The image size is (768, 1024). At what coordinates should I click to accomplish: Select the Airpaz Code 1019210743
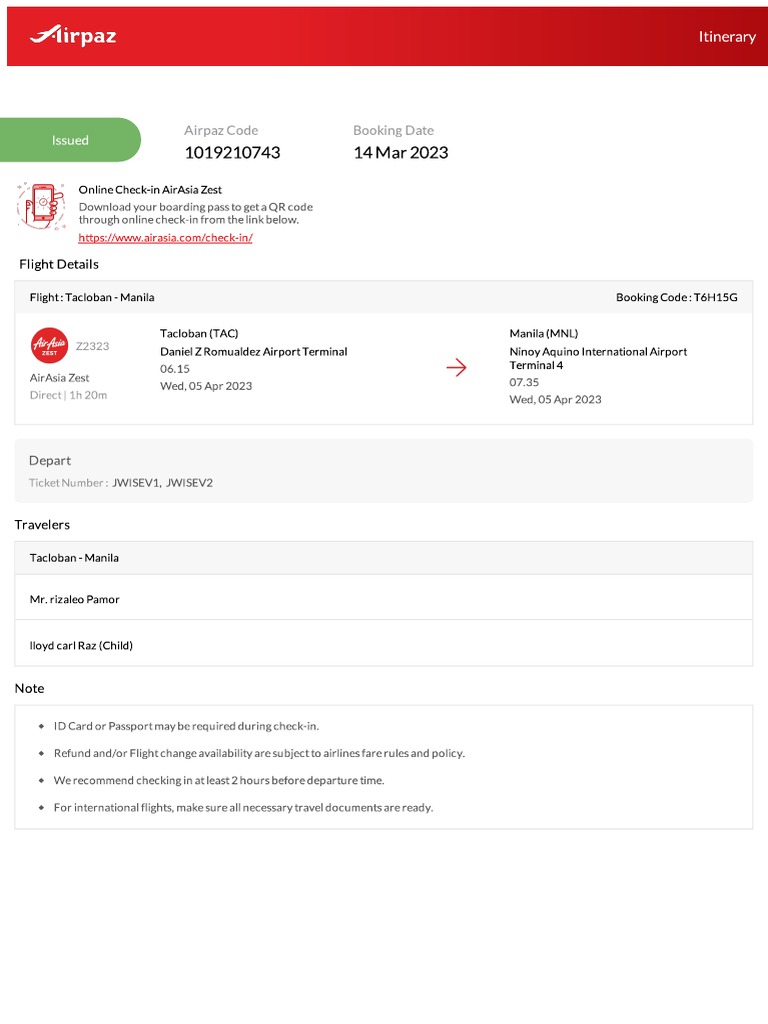(232, 153)
